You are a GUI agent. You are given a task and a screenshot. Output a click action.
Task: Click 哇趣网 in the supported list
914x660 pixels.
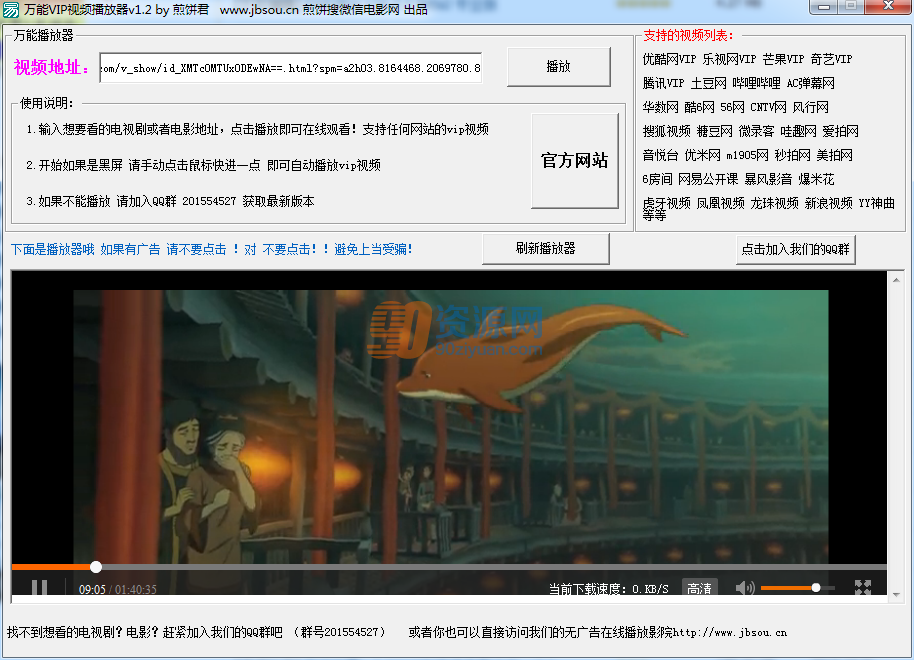pos(799,131)
